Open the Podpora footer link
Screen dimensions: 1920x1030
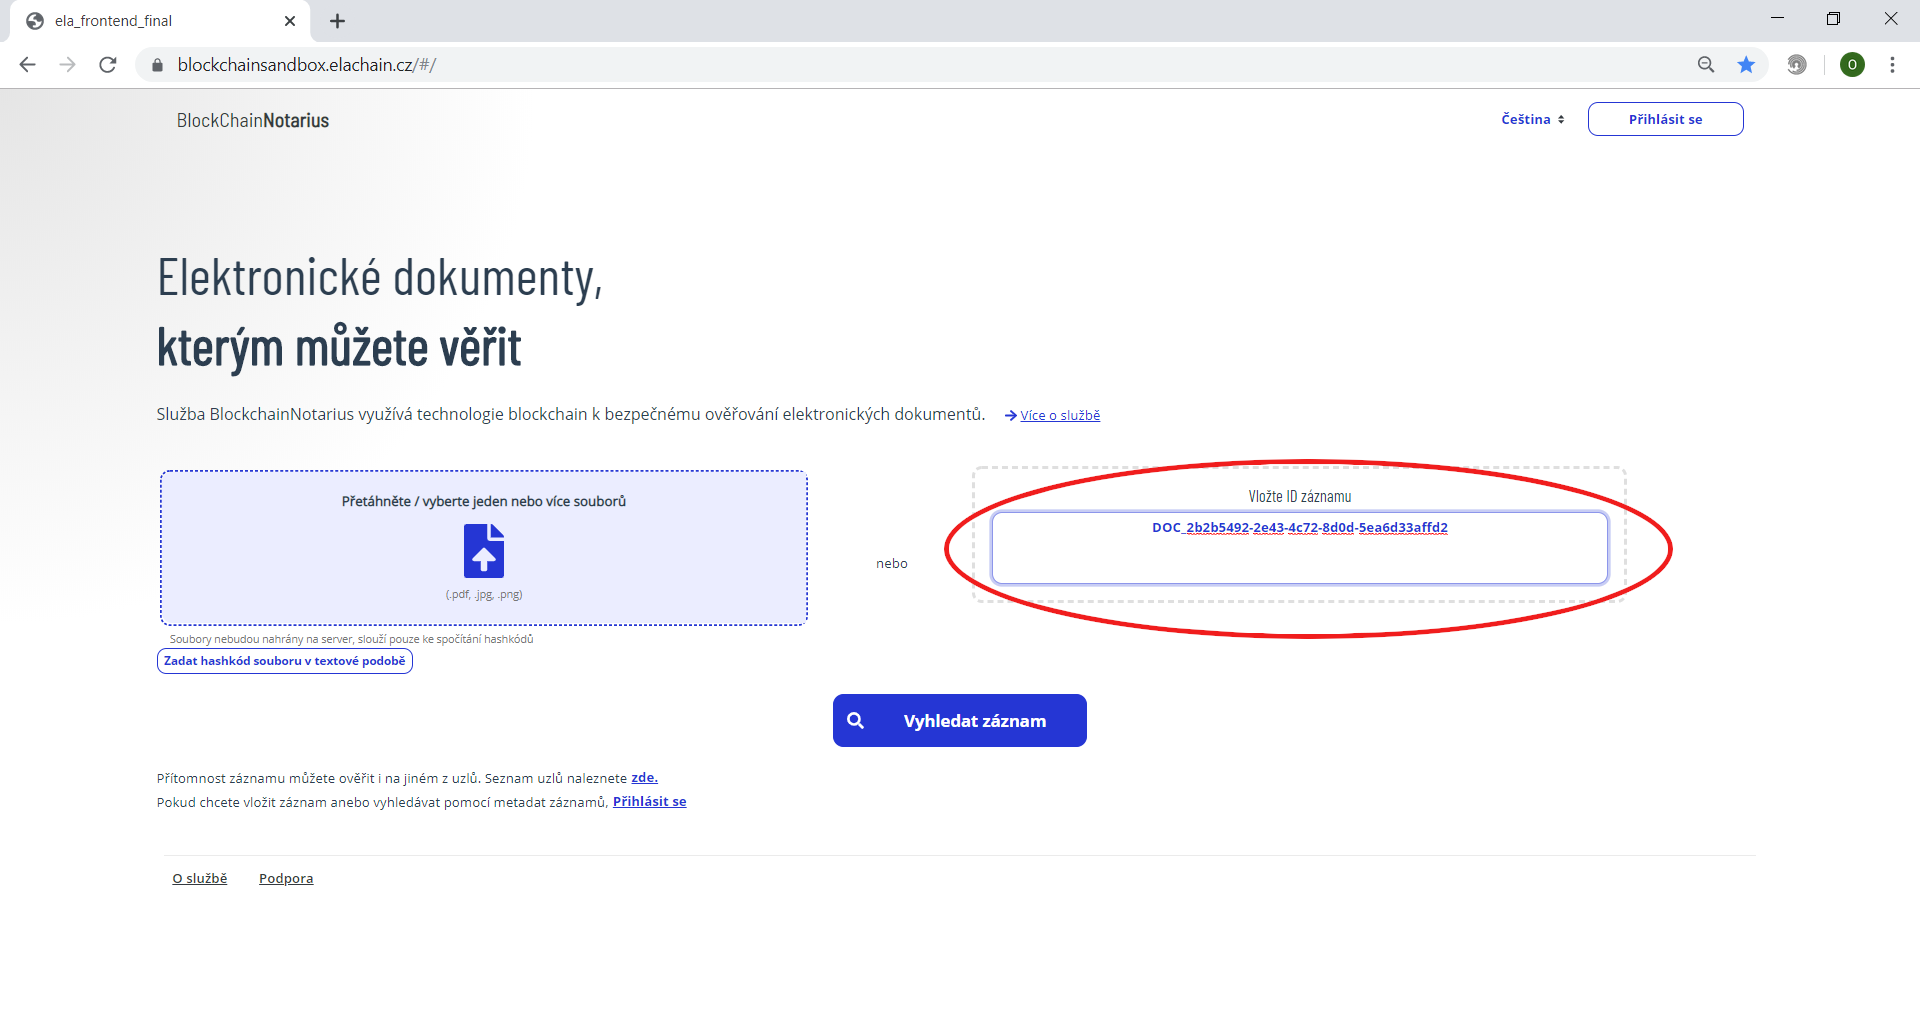pos(286,879)
